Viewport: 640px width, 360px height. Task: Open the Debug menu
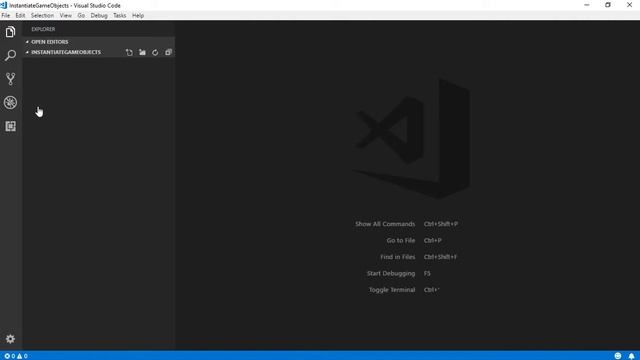[99, 16]
